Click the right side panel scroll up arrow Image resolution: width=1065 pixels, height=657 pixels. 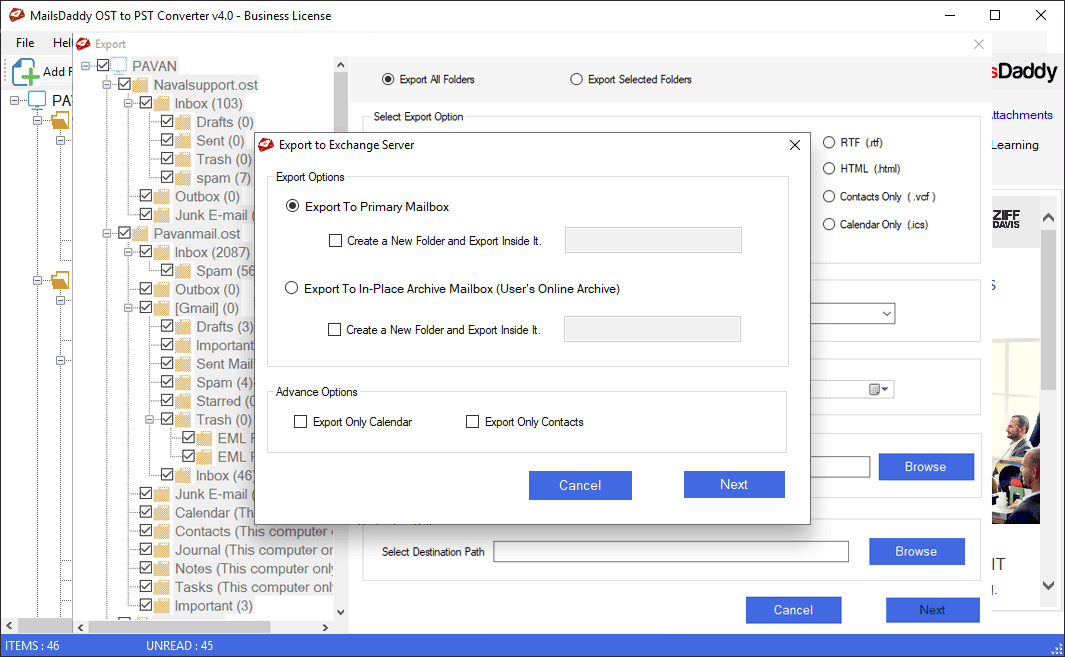click(x=1049, y=217)
